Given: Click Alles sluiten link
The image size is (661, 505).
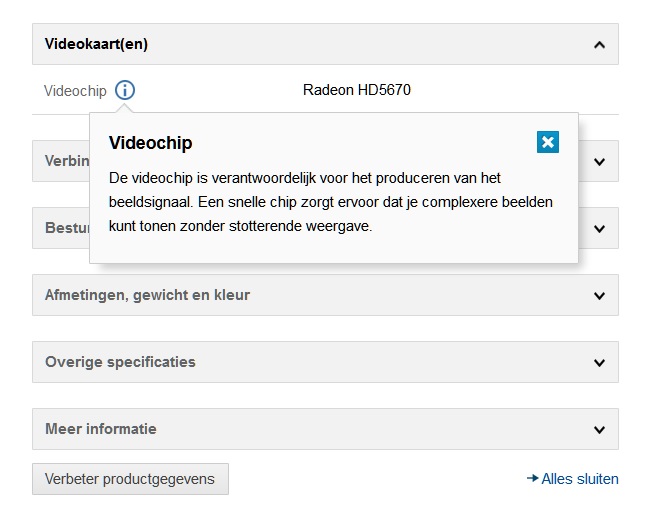Looking at the screenshot, I should 573,479.
